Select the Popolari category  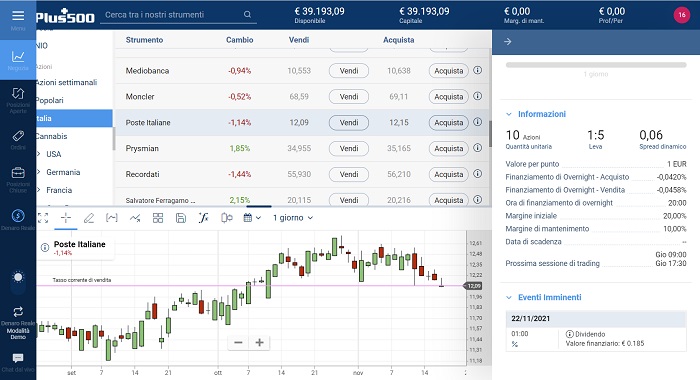click(50, 100)
